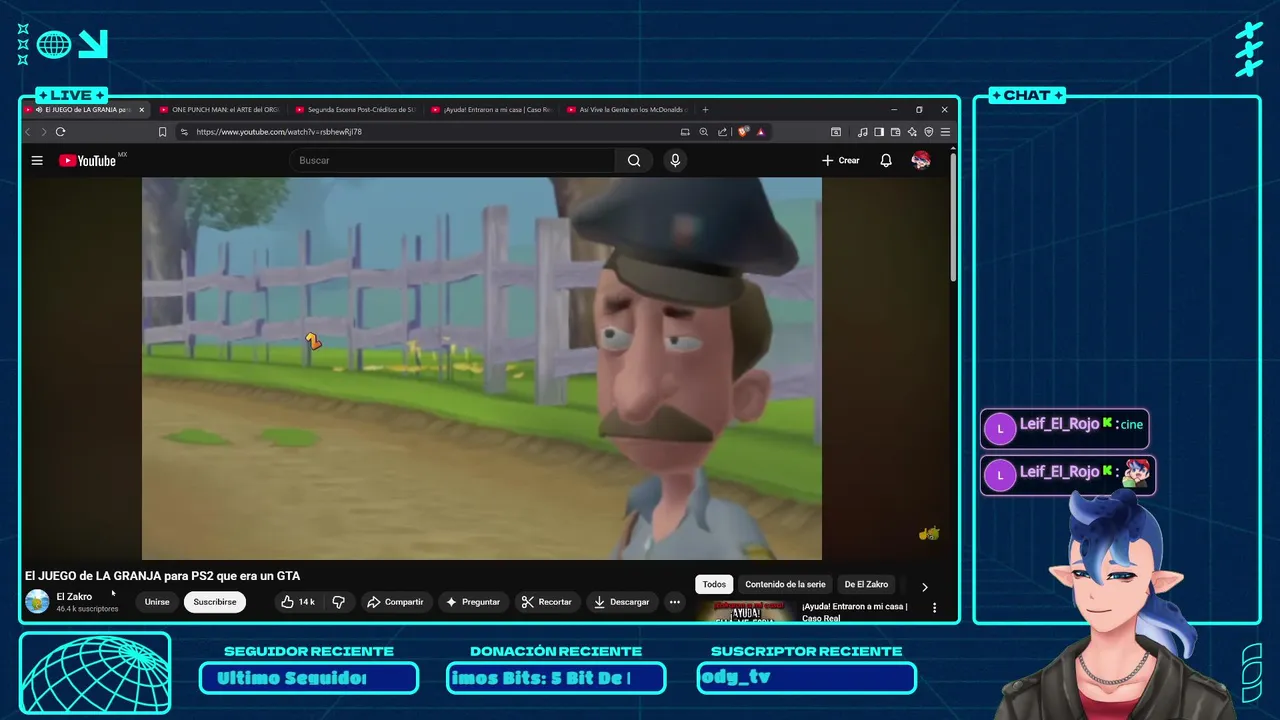
Task: Click the video player to pause playback
Action: click(481, 368)
